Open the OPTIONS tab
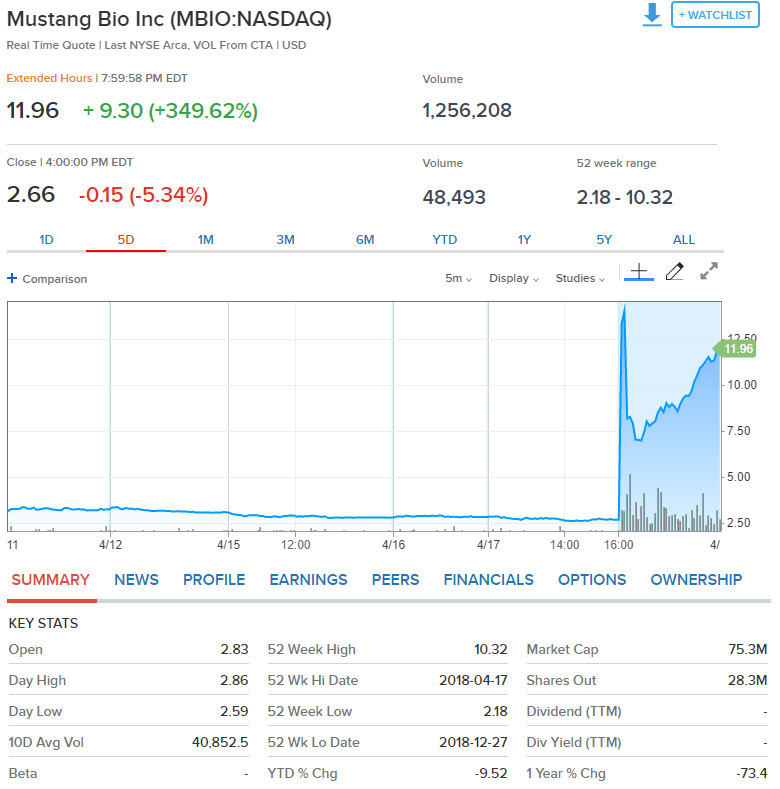The height and width of the screenshot is (789, 780). click(592, 580)
